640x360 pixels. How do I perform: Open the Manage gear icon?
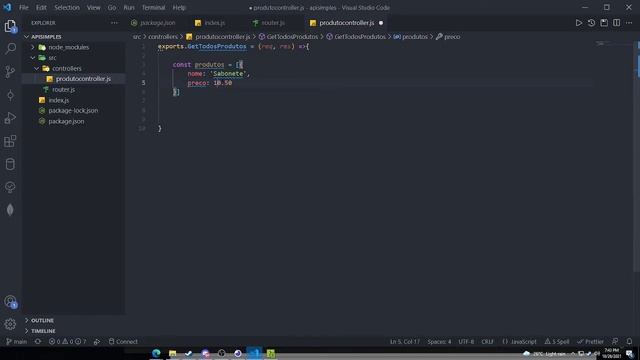[10, 324]
